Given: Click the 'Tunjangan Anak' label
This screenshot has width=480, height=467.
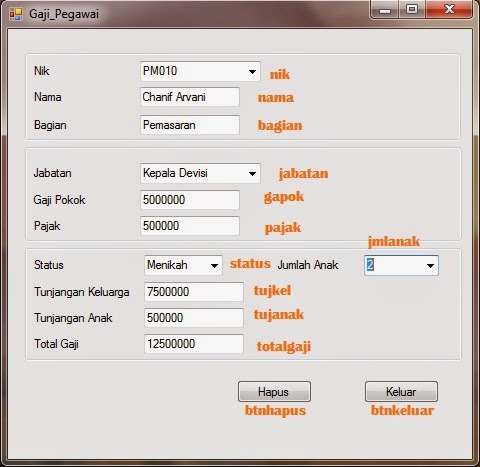Looking at the screenshot, I should pyautogui.click(x=73, y=318).
